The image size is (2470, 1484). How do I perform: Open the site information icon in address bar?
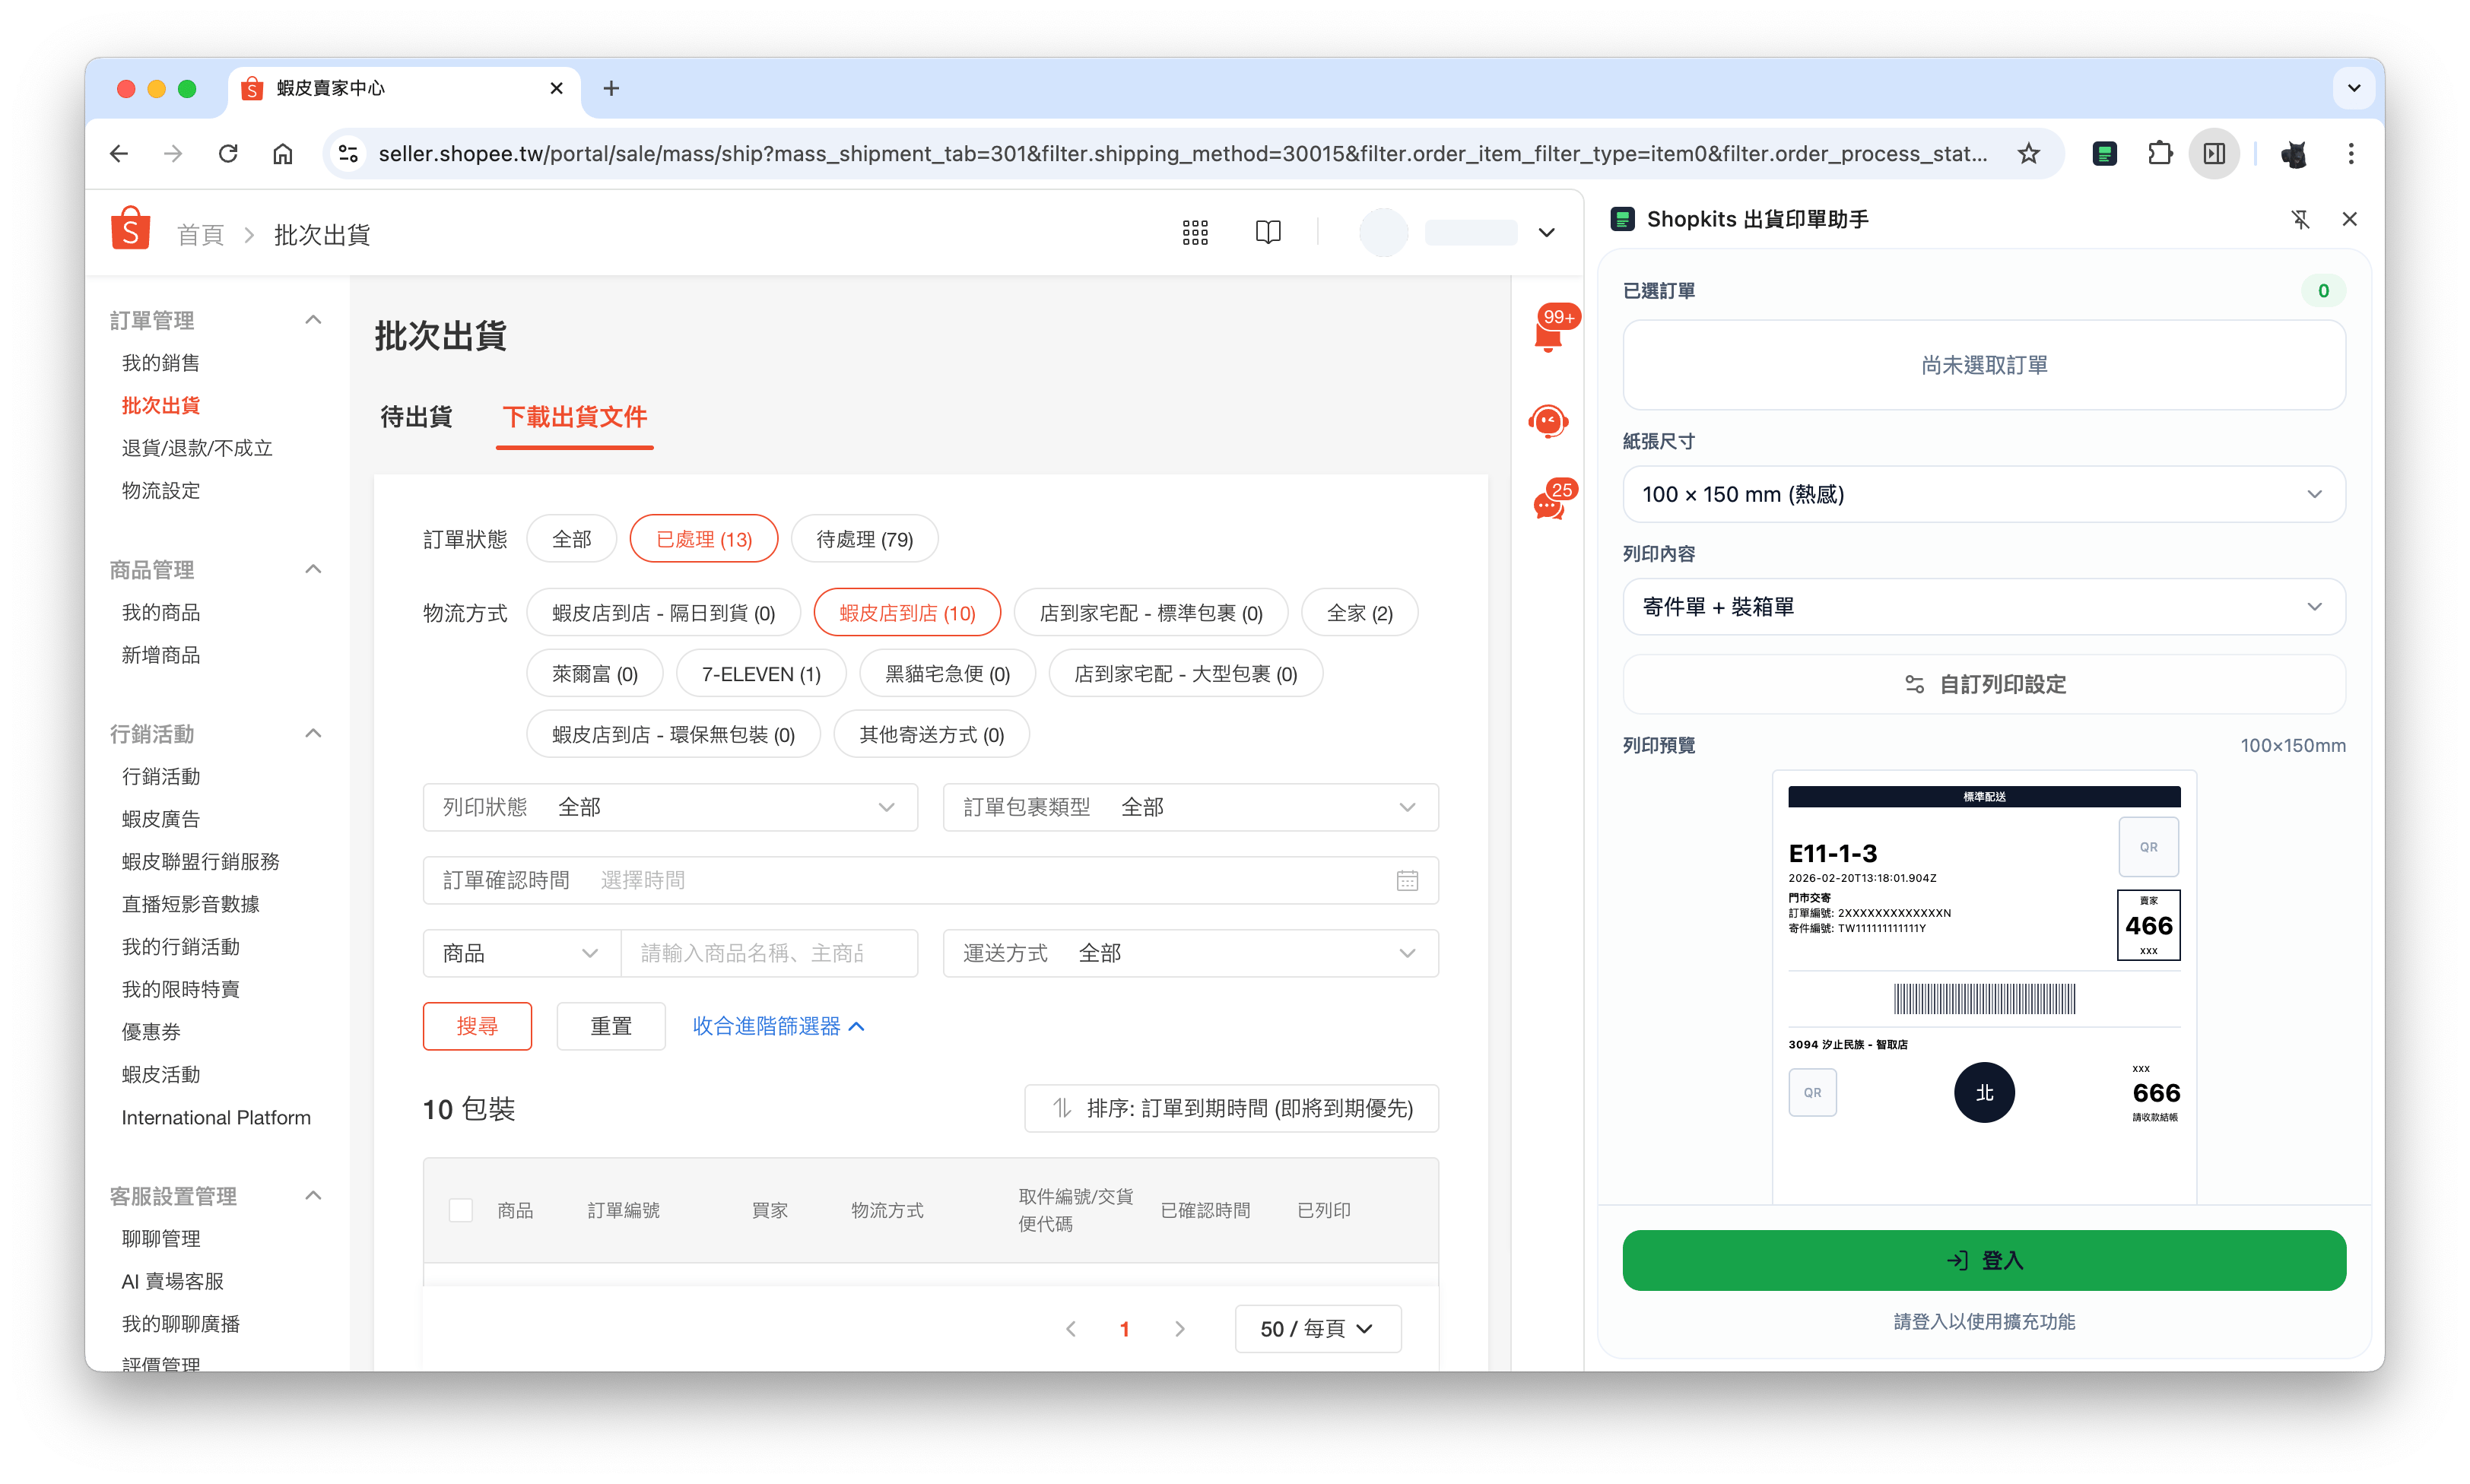click(348, 153)
